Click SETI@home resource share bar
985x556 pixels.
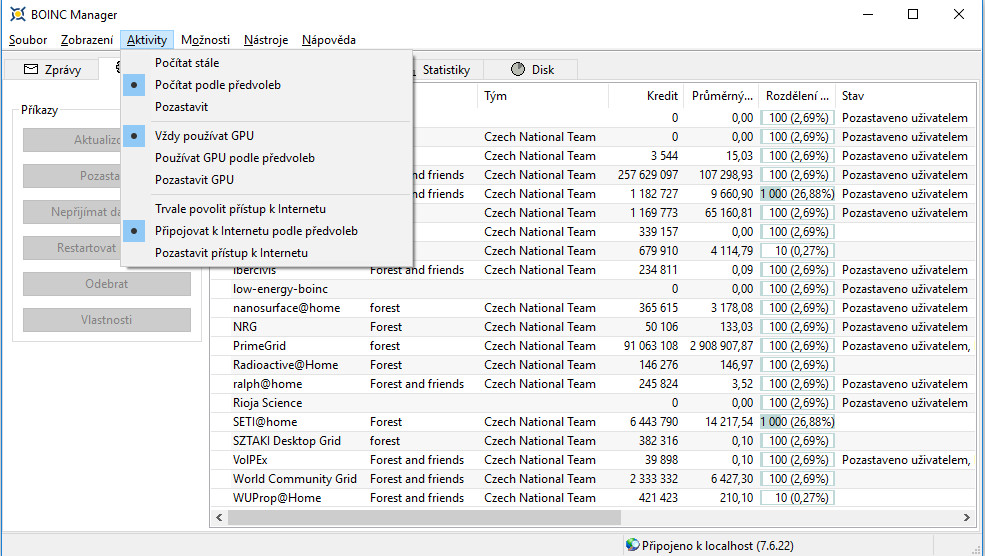pos(797,422)
